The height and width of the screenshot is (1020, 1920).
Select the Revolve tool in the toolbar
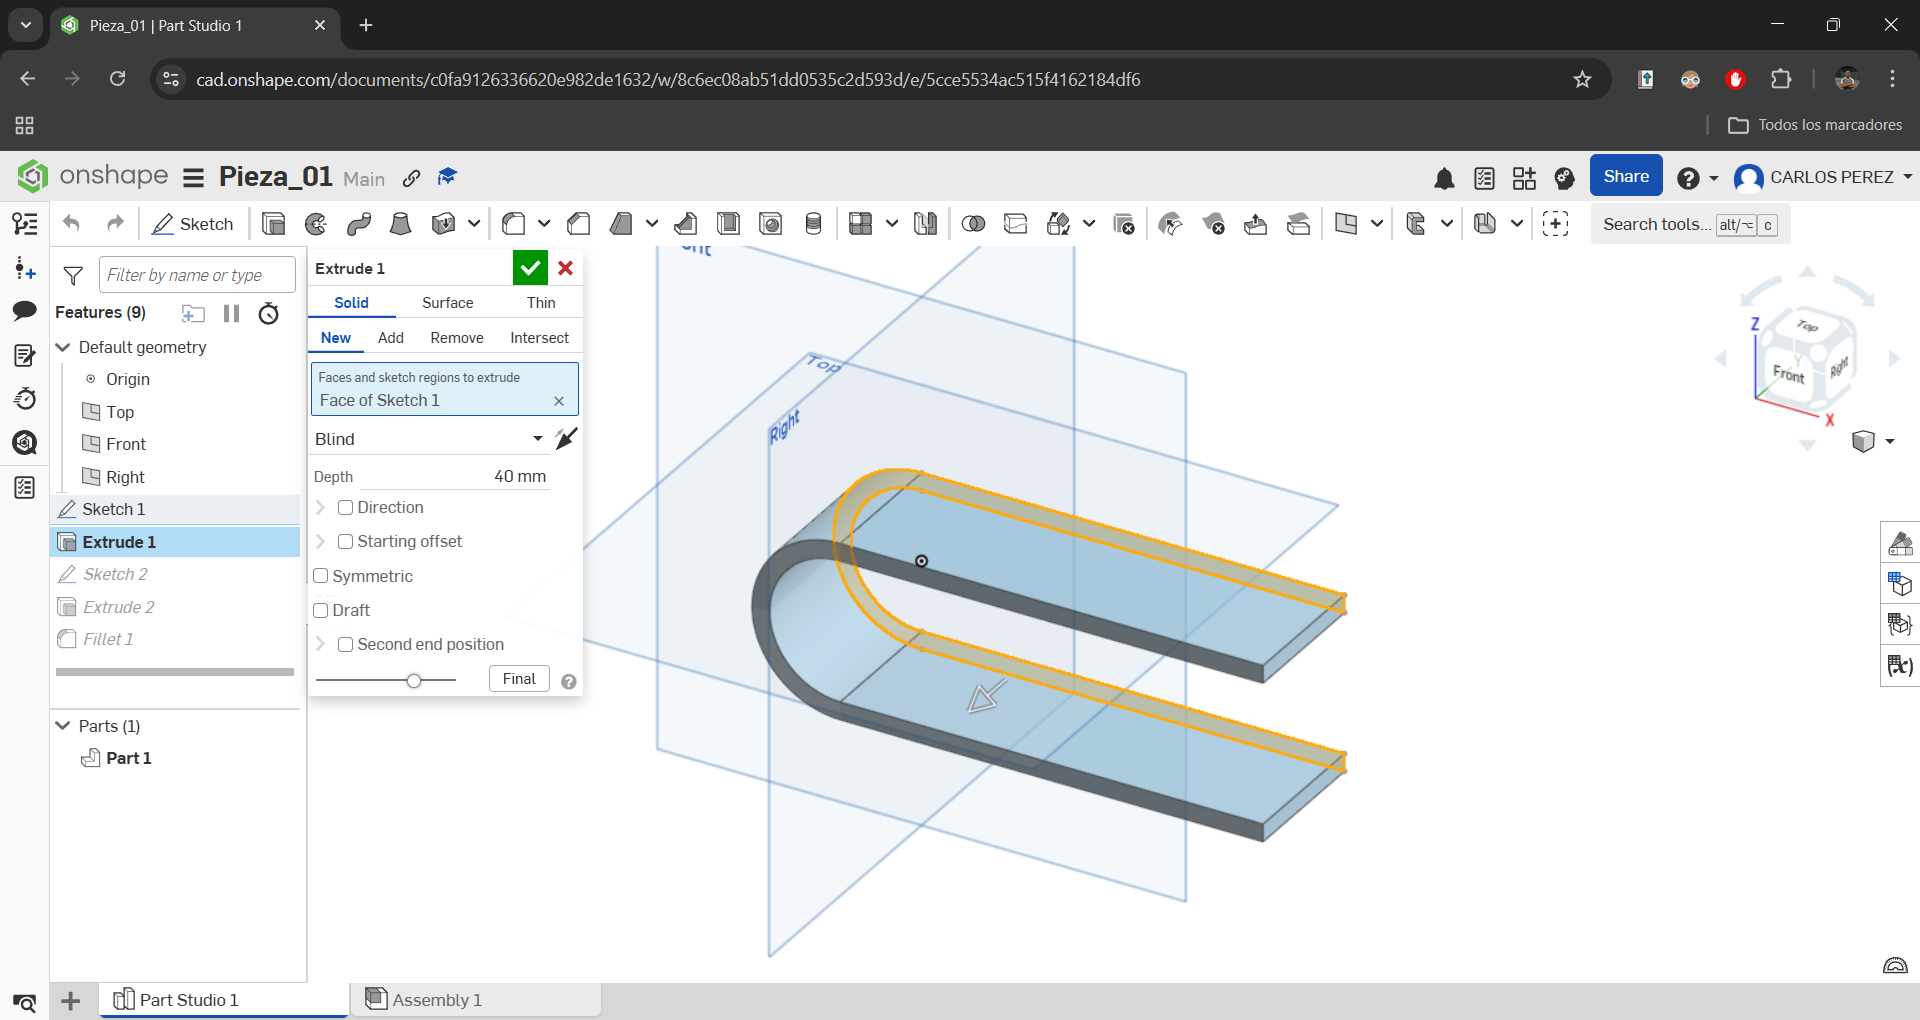(316, 223)
